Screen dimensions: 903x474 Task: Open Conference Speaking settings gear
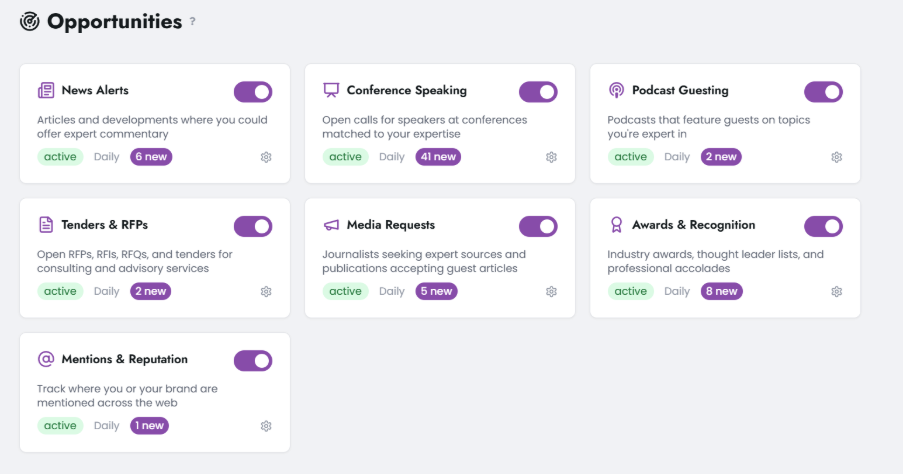pos(551,157)
